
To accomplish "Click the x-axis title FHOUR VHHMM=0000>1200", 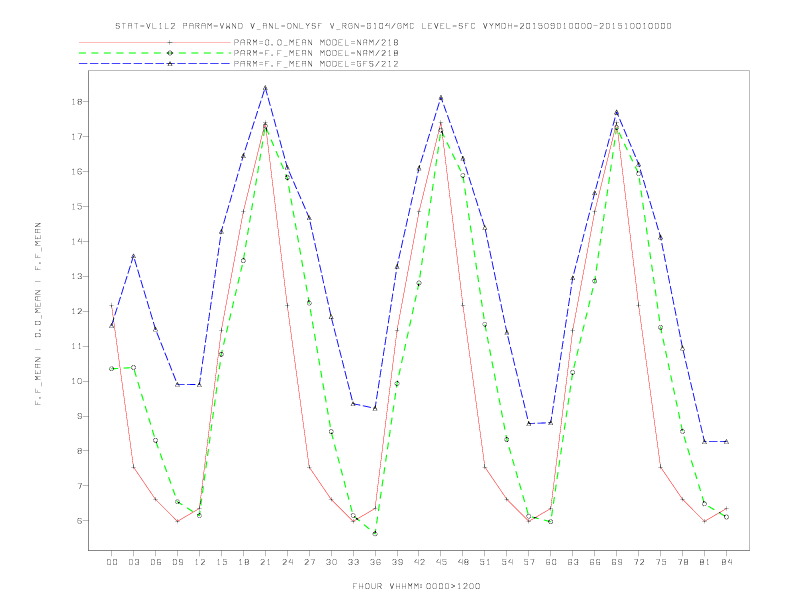I will pyautogui.click(x=416, y=586).
